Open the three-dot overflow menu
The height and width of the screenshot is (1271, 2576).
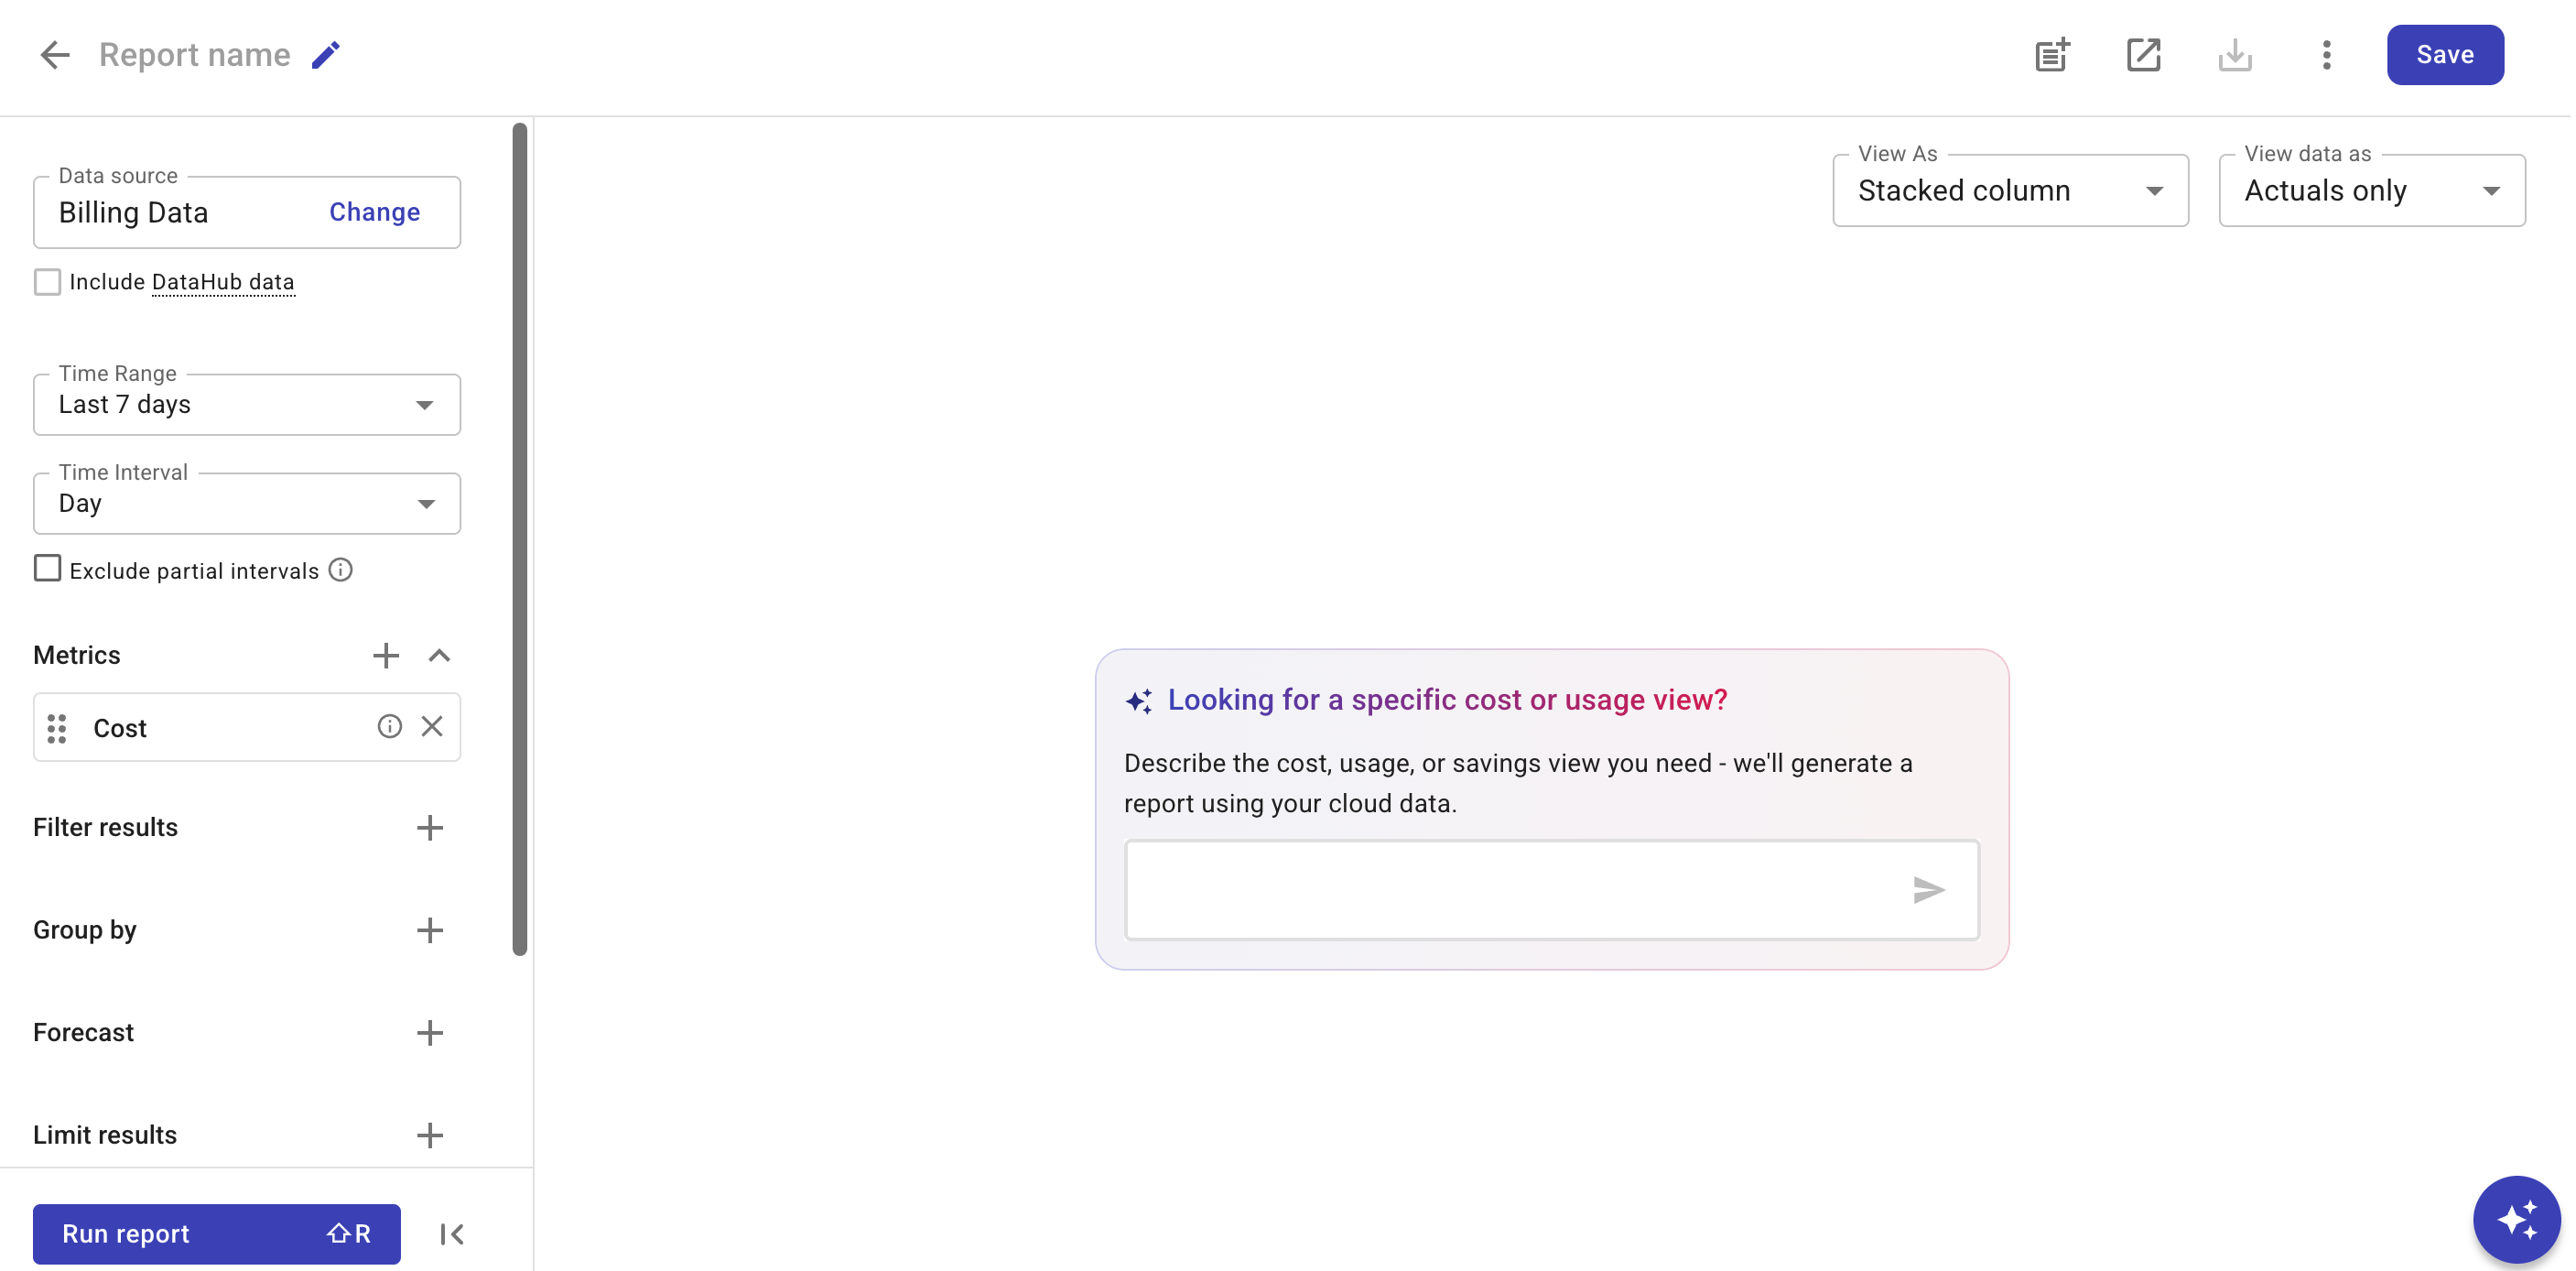tap(2326, 55)
